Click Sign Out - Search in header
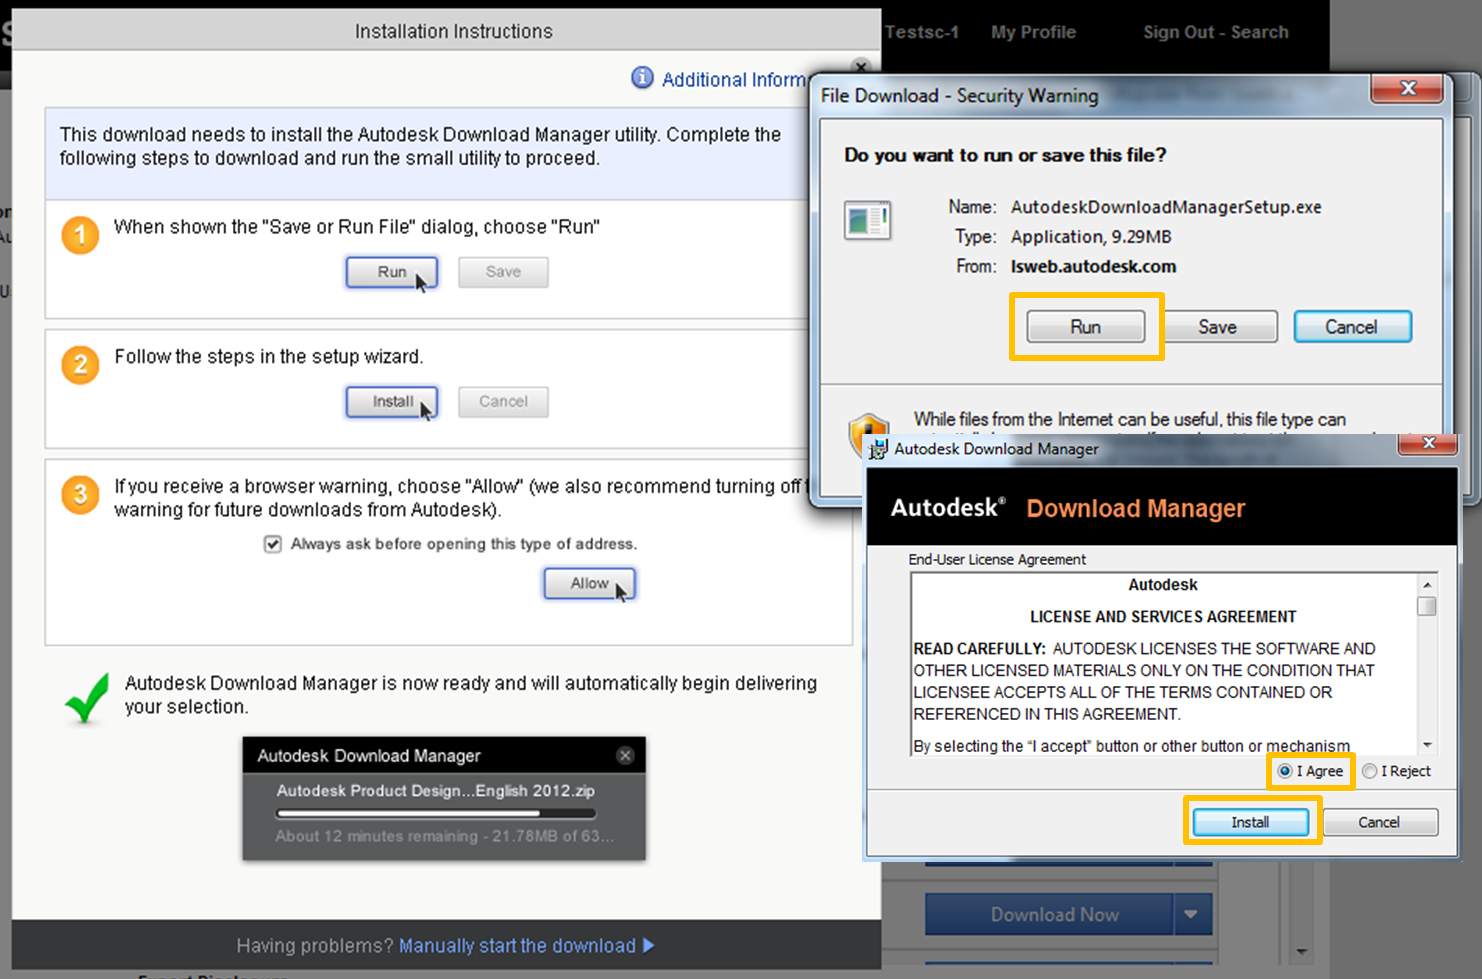The height and width of the screenshot is (979, 1482). 1215,32
